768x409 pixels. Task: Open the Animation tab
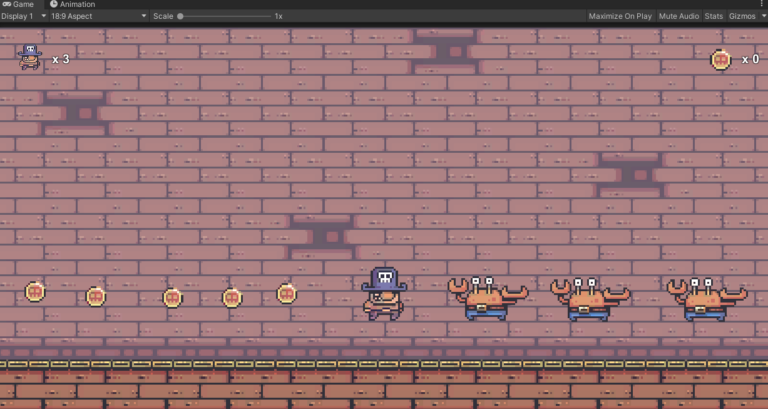pyautogui.click(x=72, y=4)
